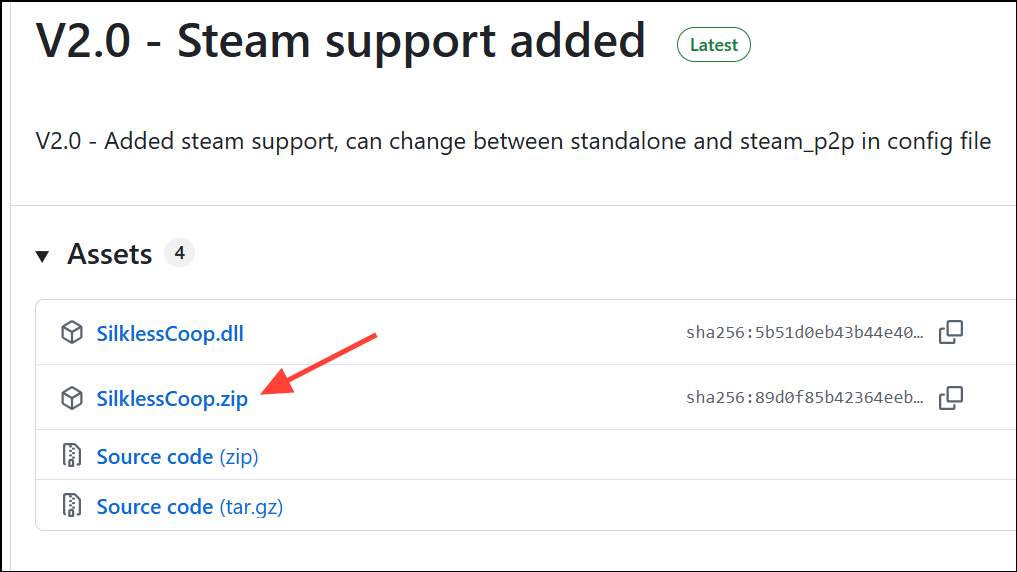The height and width of the screenshot is (572, 1017).
Task: Download Source code (tar.gz)
Action: (x=189, y=506)
